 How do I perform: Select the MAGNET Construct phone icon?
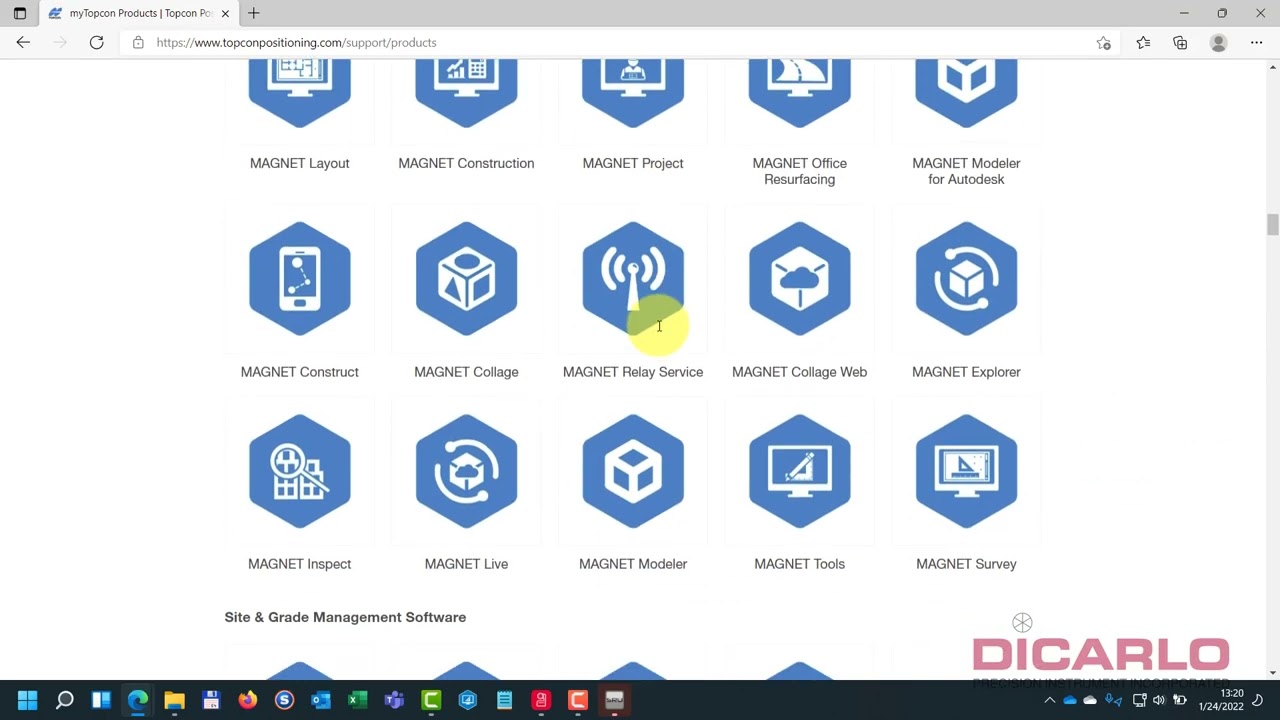tap(300, 278)
